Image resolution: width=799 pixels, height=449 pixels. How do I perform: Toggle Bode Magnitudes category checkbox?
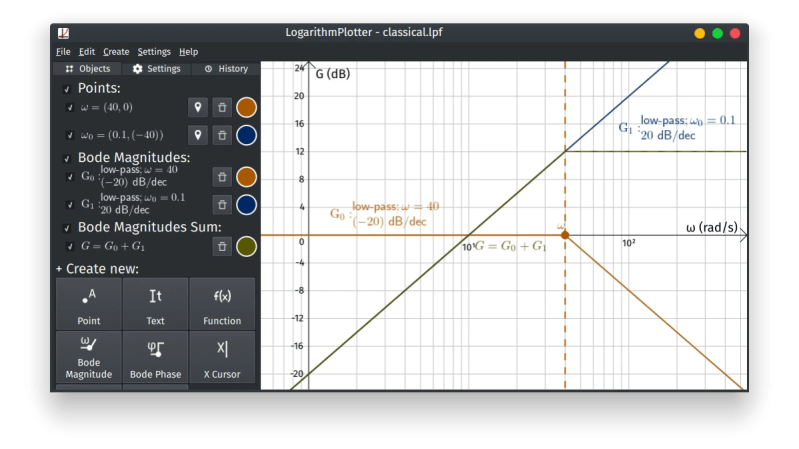pos(67,159)
